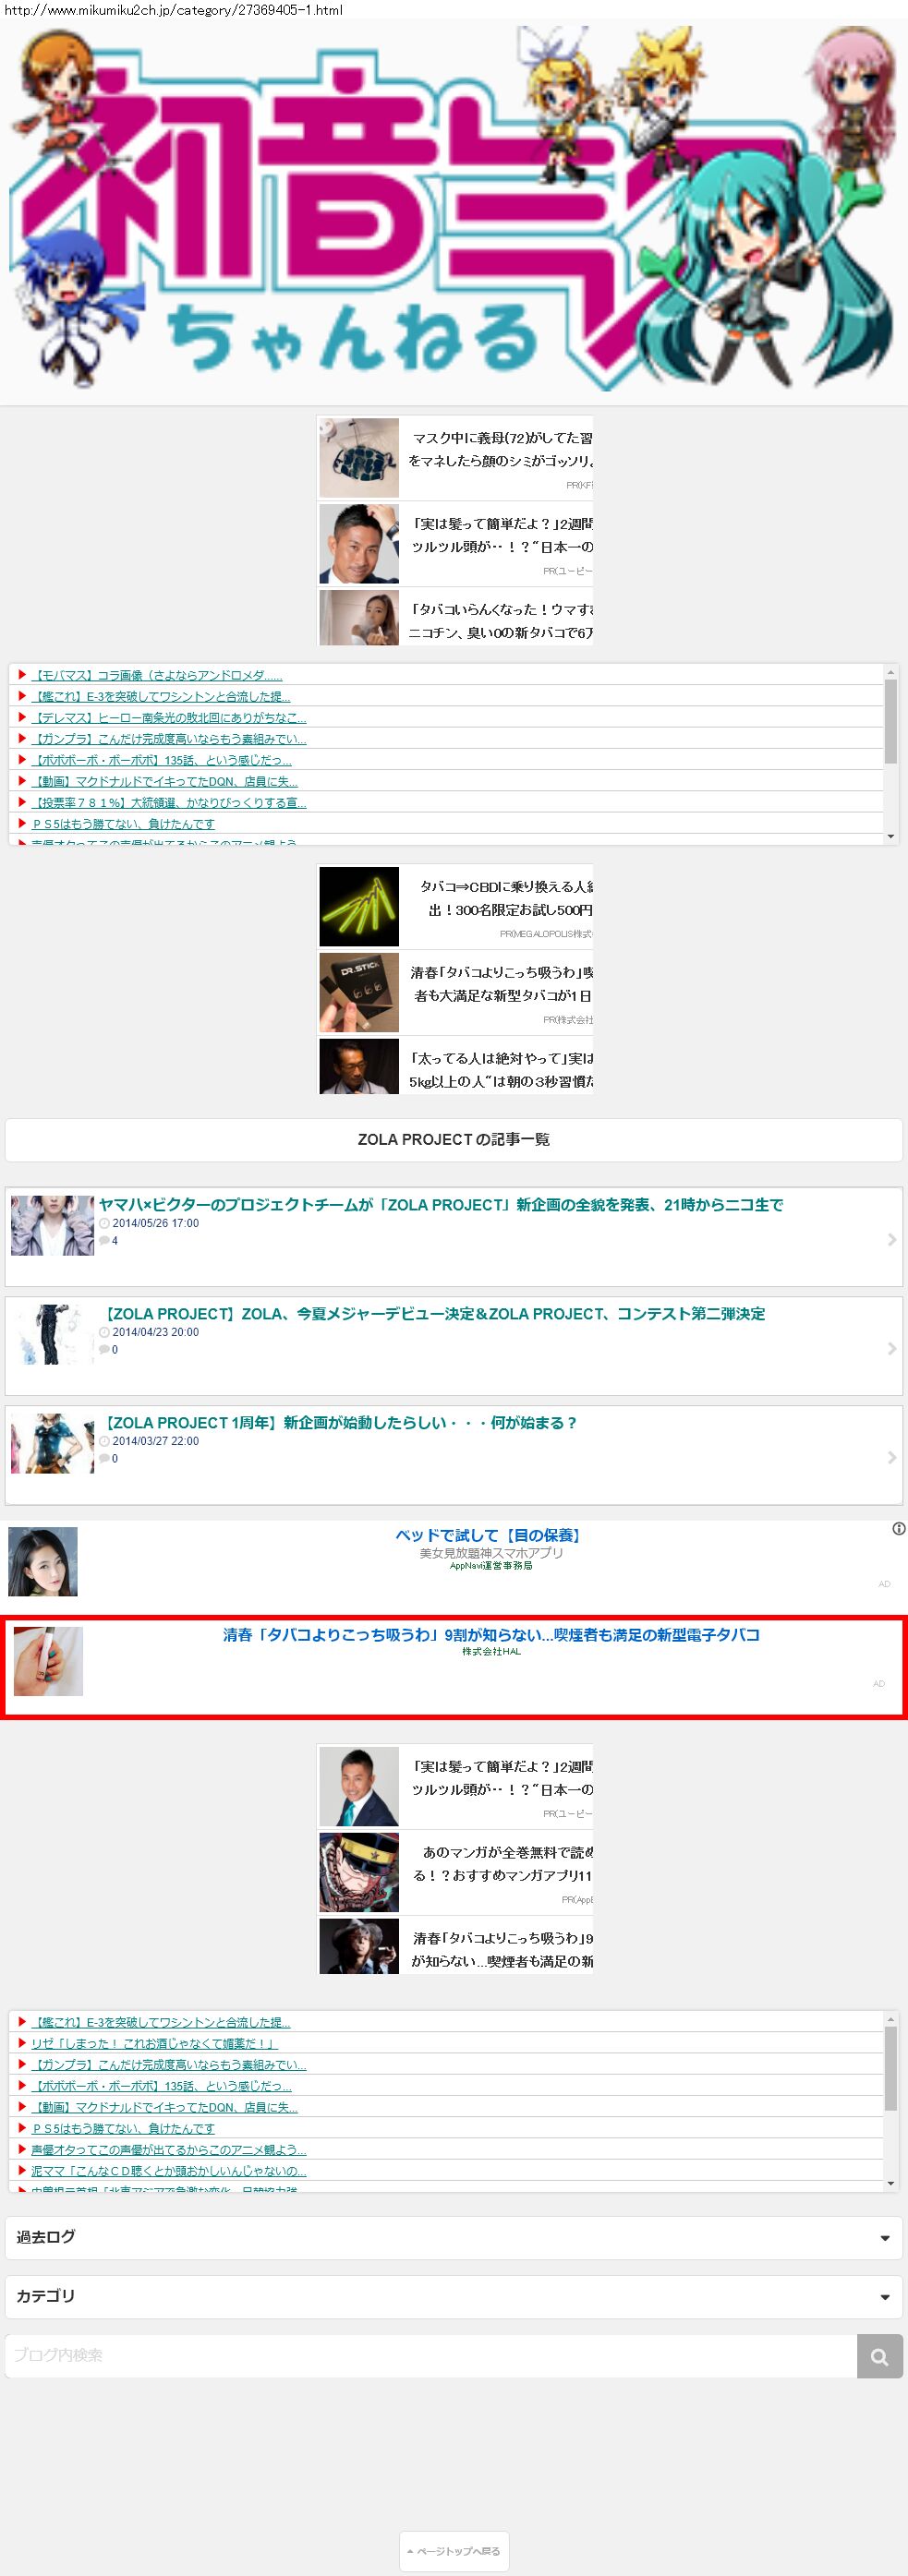Viewport: 908px width, 2576px height.
Task: Click the chevron arrow on the Yamaha×Victor article
Action: [891, 1240]
